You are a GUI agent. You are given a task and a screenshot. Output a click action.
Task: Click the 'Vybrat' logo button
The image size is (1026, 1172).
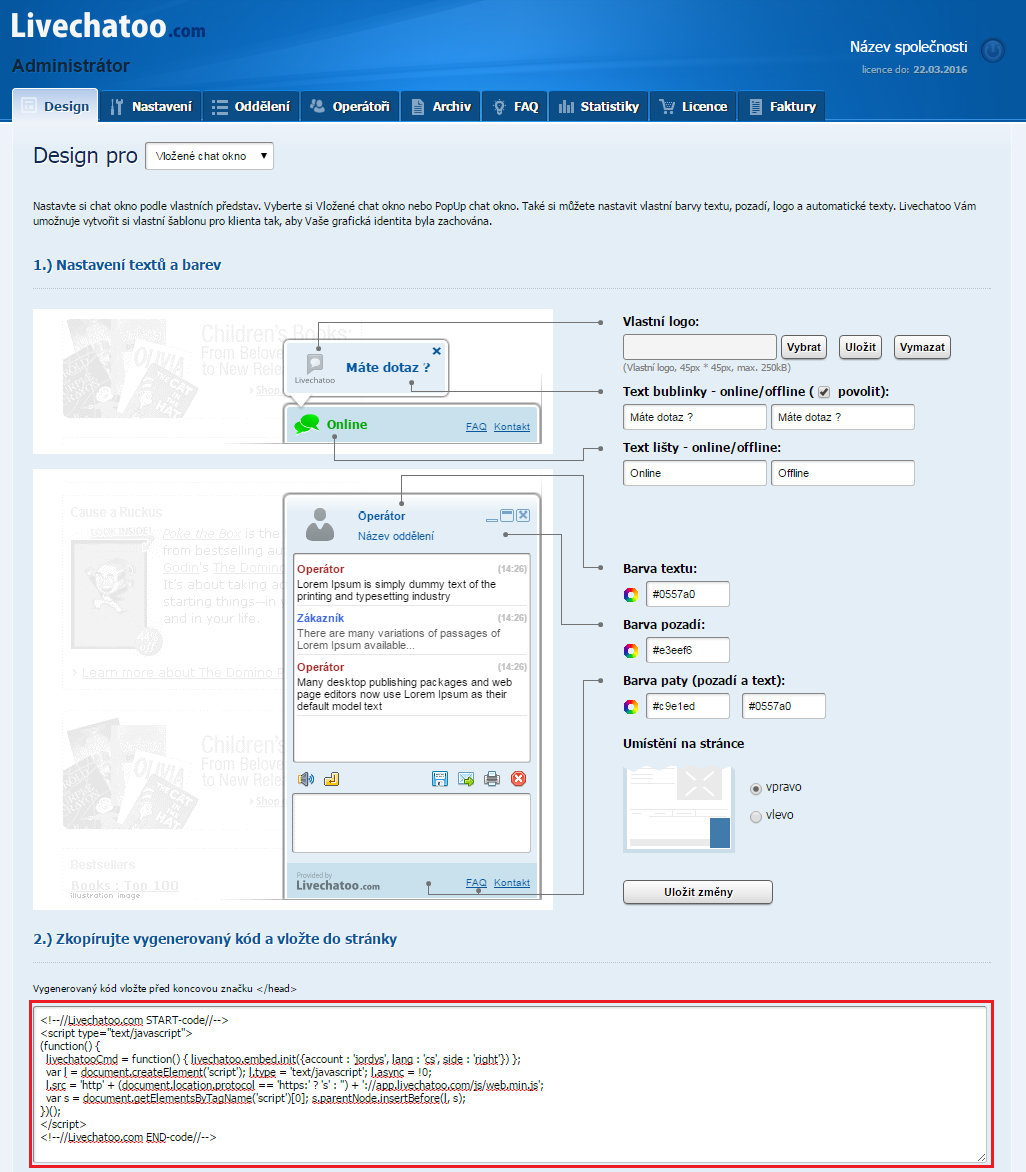click(804, 347)
